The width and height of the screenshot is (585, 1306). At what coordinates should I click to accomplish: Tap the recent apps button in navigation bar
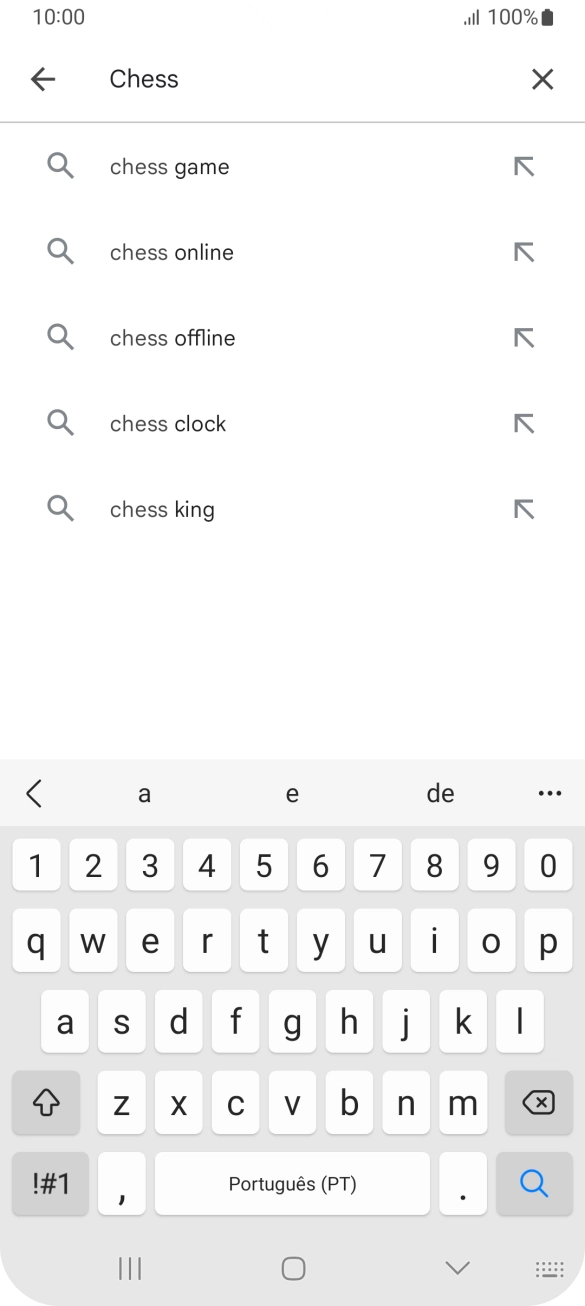129,1269
